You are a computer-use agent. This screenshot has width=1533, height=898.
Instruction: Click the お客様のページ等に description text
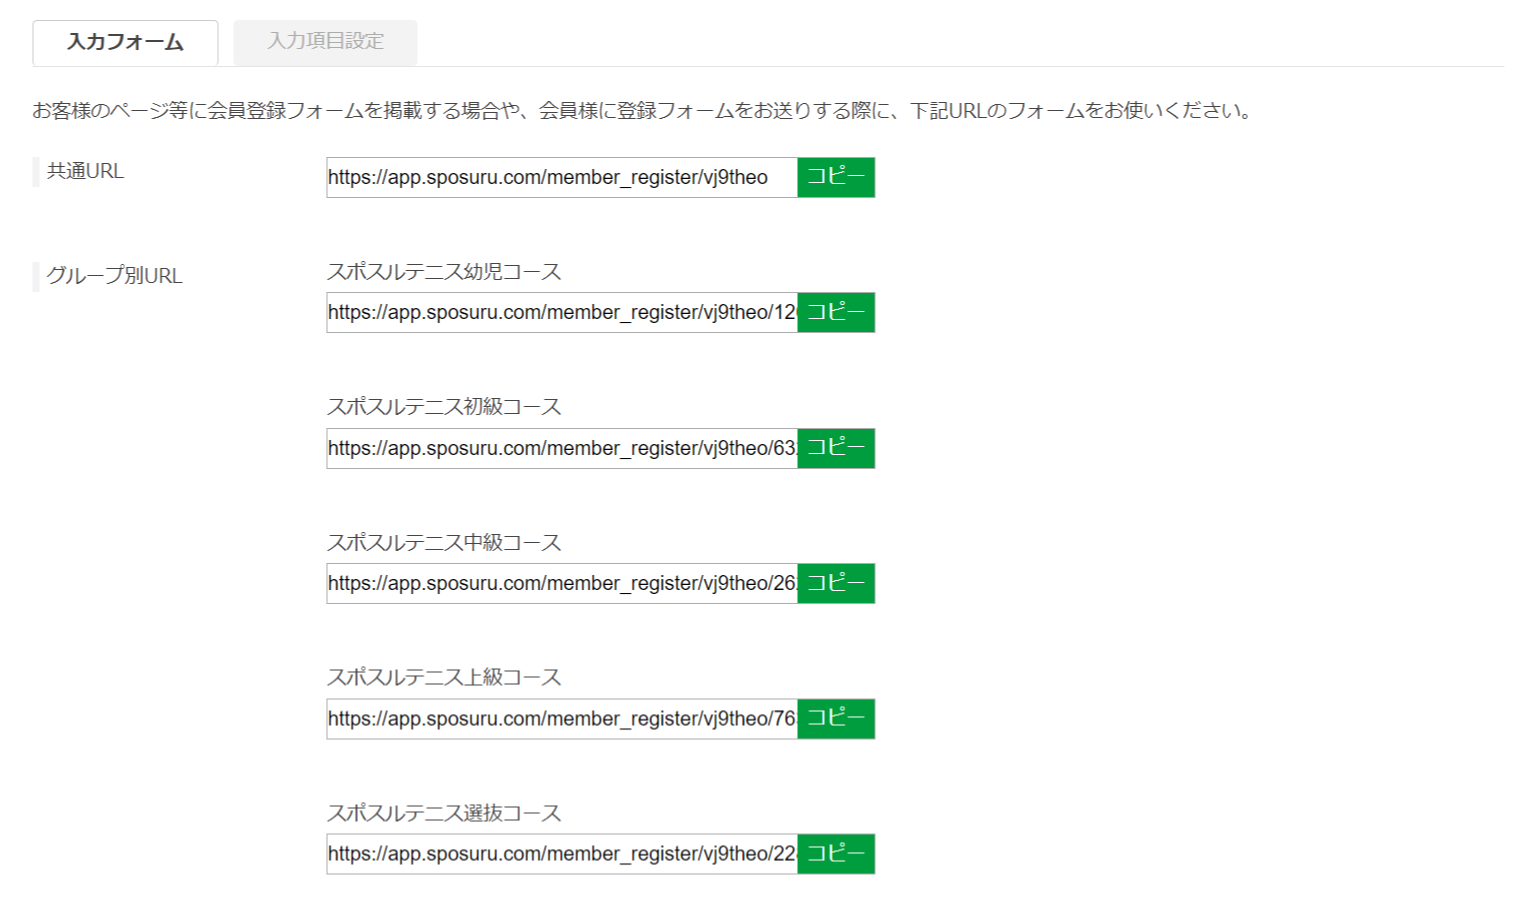[x=643, y=111]
